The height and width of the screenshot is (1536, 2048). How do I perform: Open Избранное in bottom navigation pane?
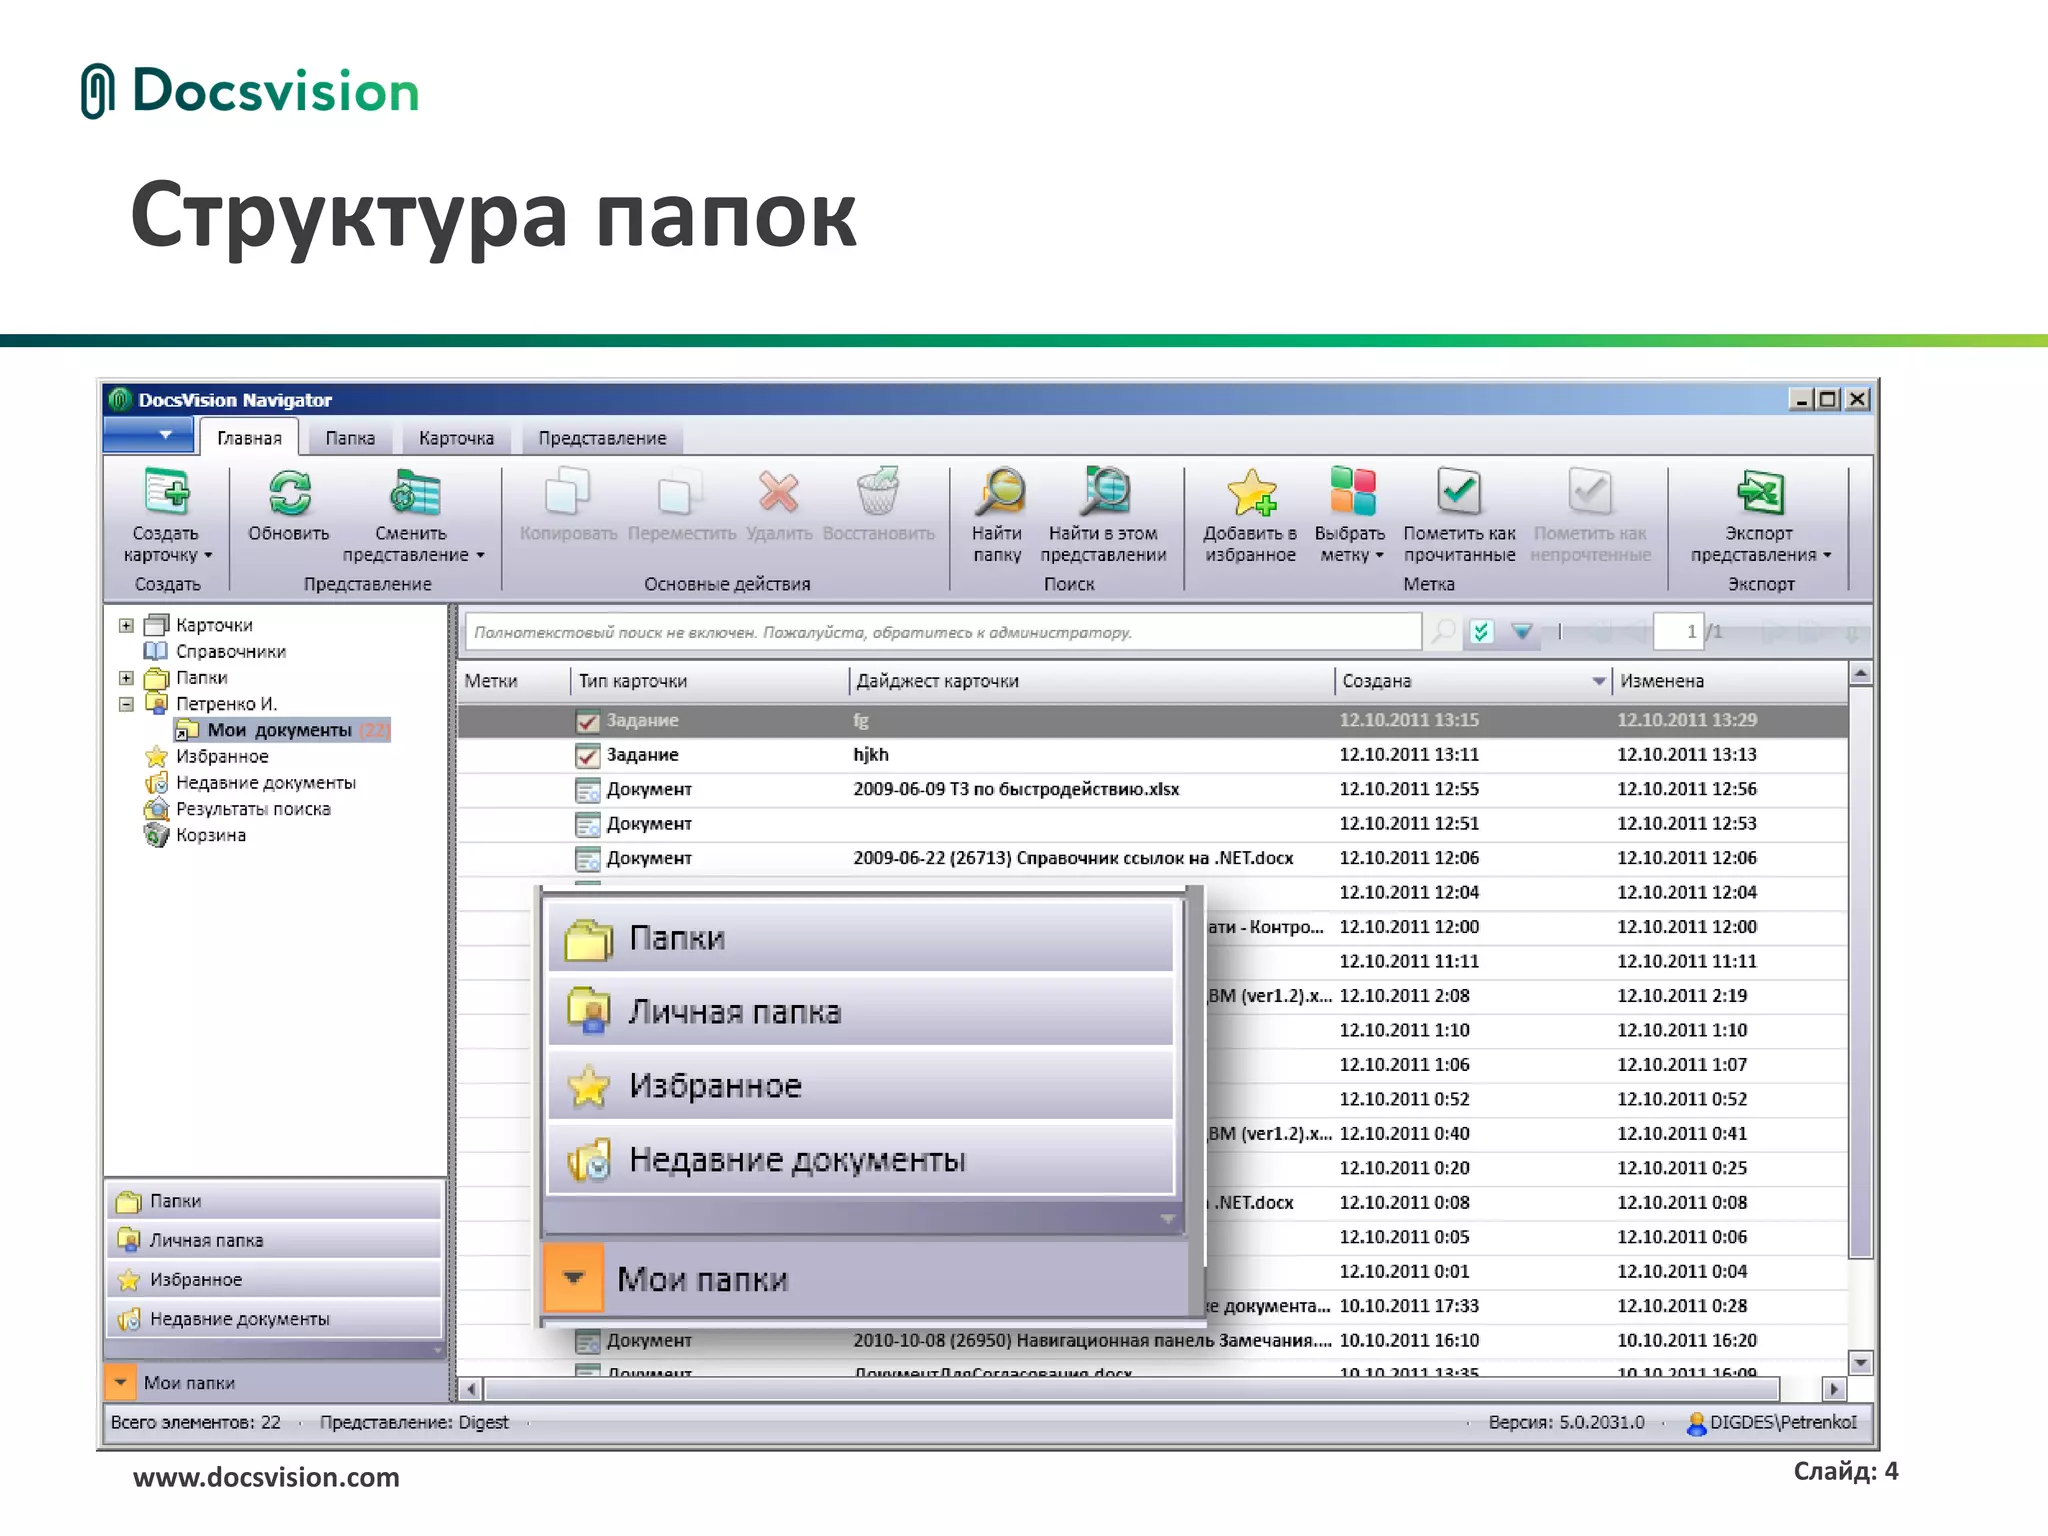click(x=274, y=1279)
